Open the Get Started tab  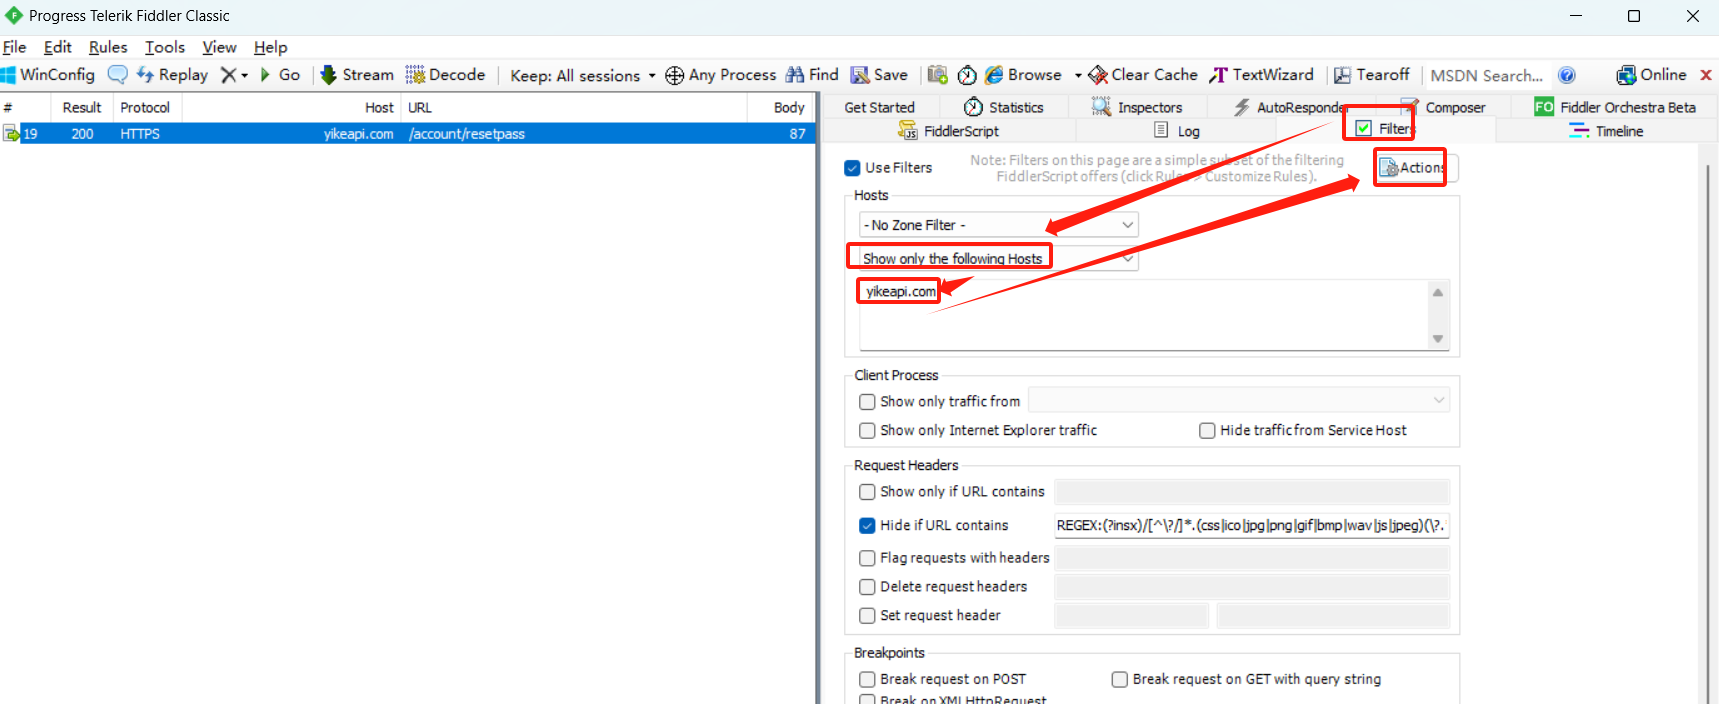(x=879, y=107)
